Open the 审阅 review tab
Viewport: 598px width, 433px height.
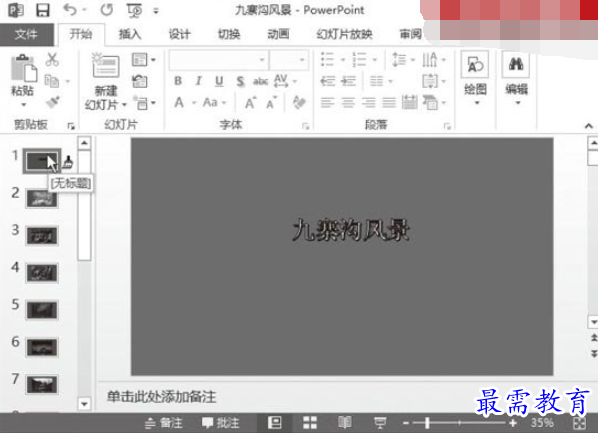tap(410, 34)
